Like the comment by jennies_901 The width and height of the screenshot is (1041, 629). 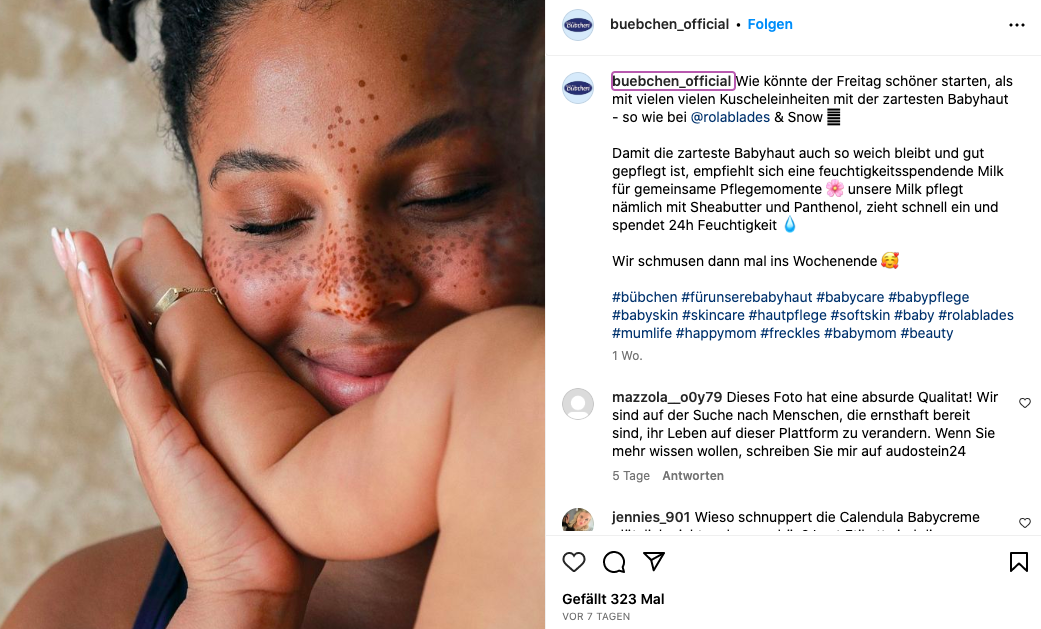click(x=1024, y=523)
